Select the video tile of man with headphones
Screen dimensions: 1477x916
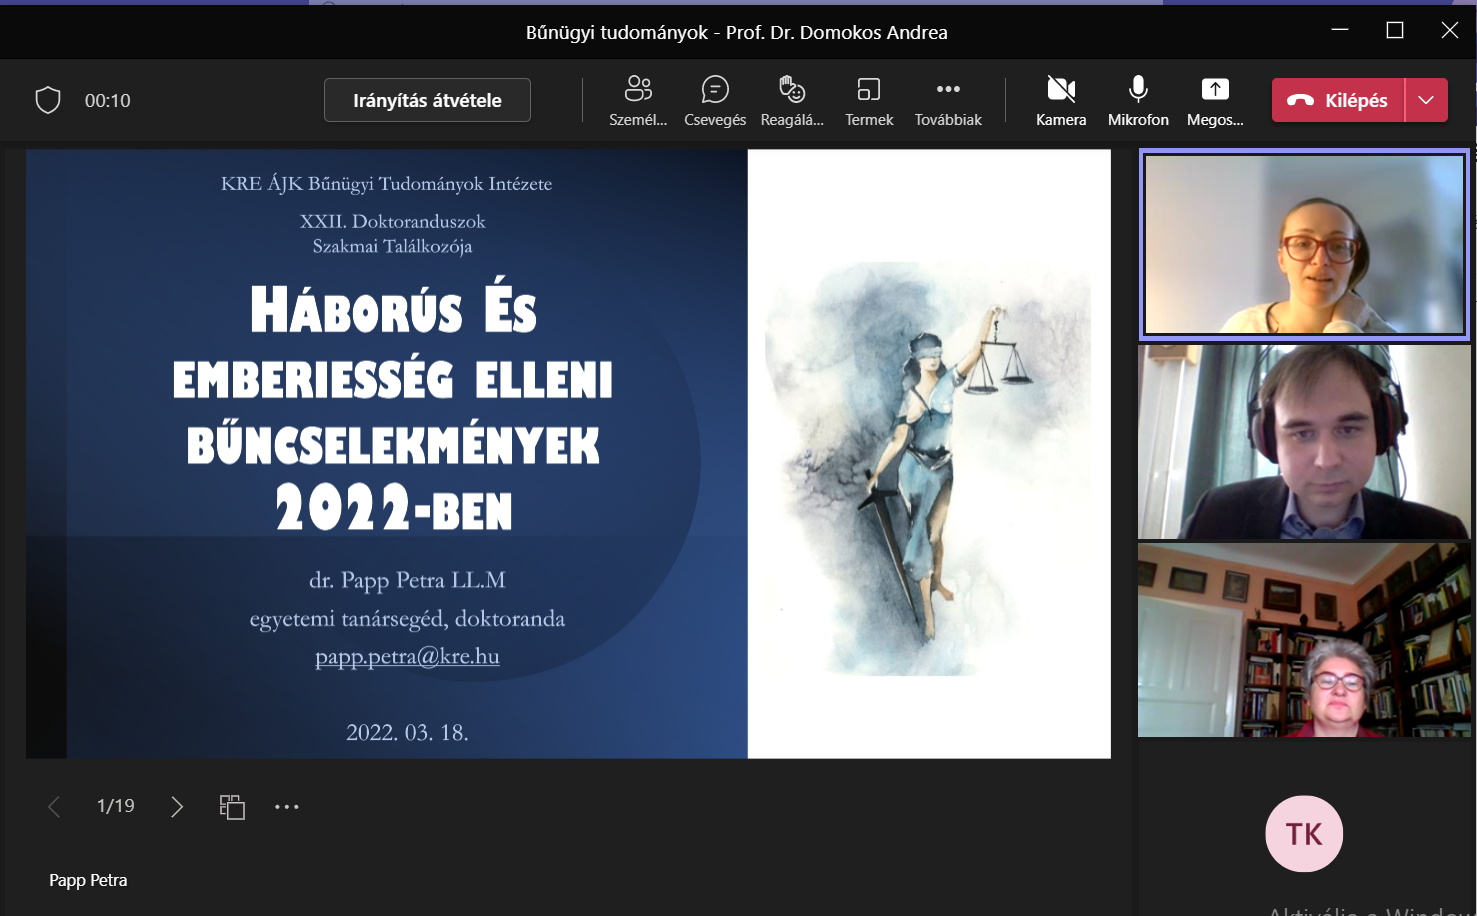tap(1304, 442)
